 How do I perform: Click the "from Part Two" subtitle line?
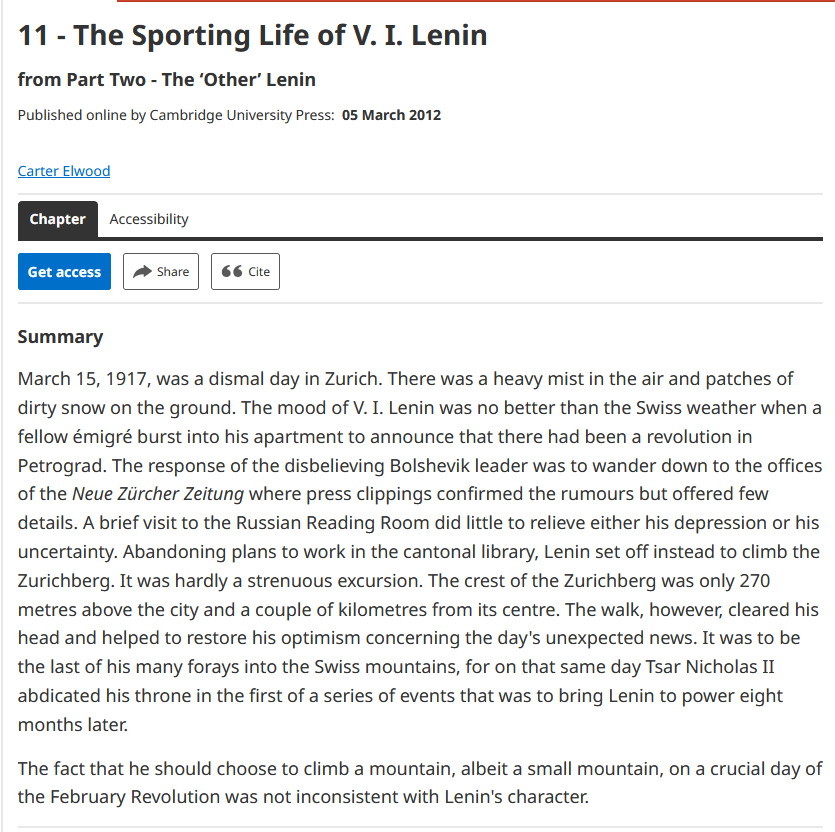pyautogui.click(x=167, y=80)
